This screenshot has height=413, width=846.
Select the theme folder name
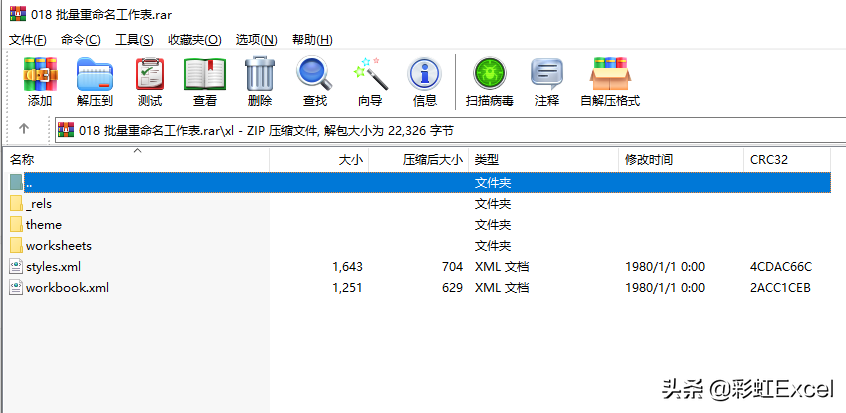click(44, 225)
